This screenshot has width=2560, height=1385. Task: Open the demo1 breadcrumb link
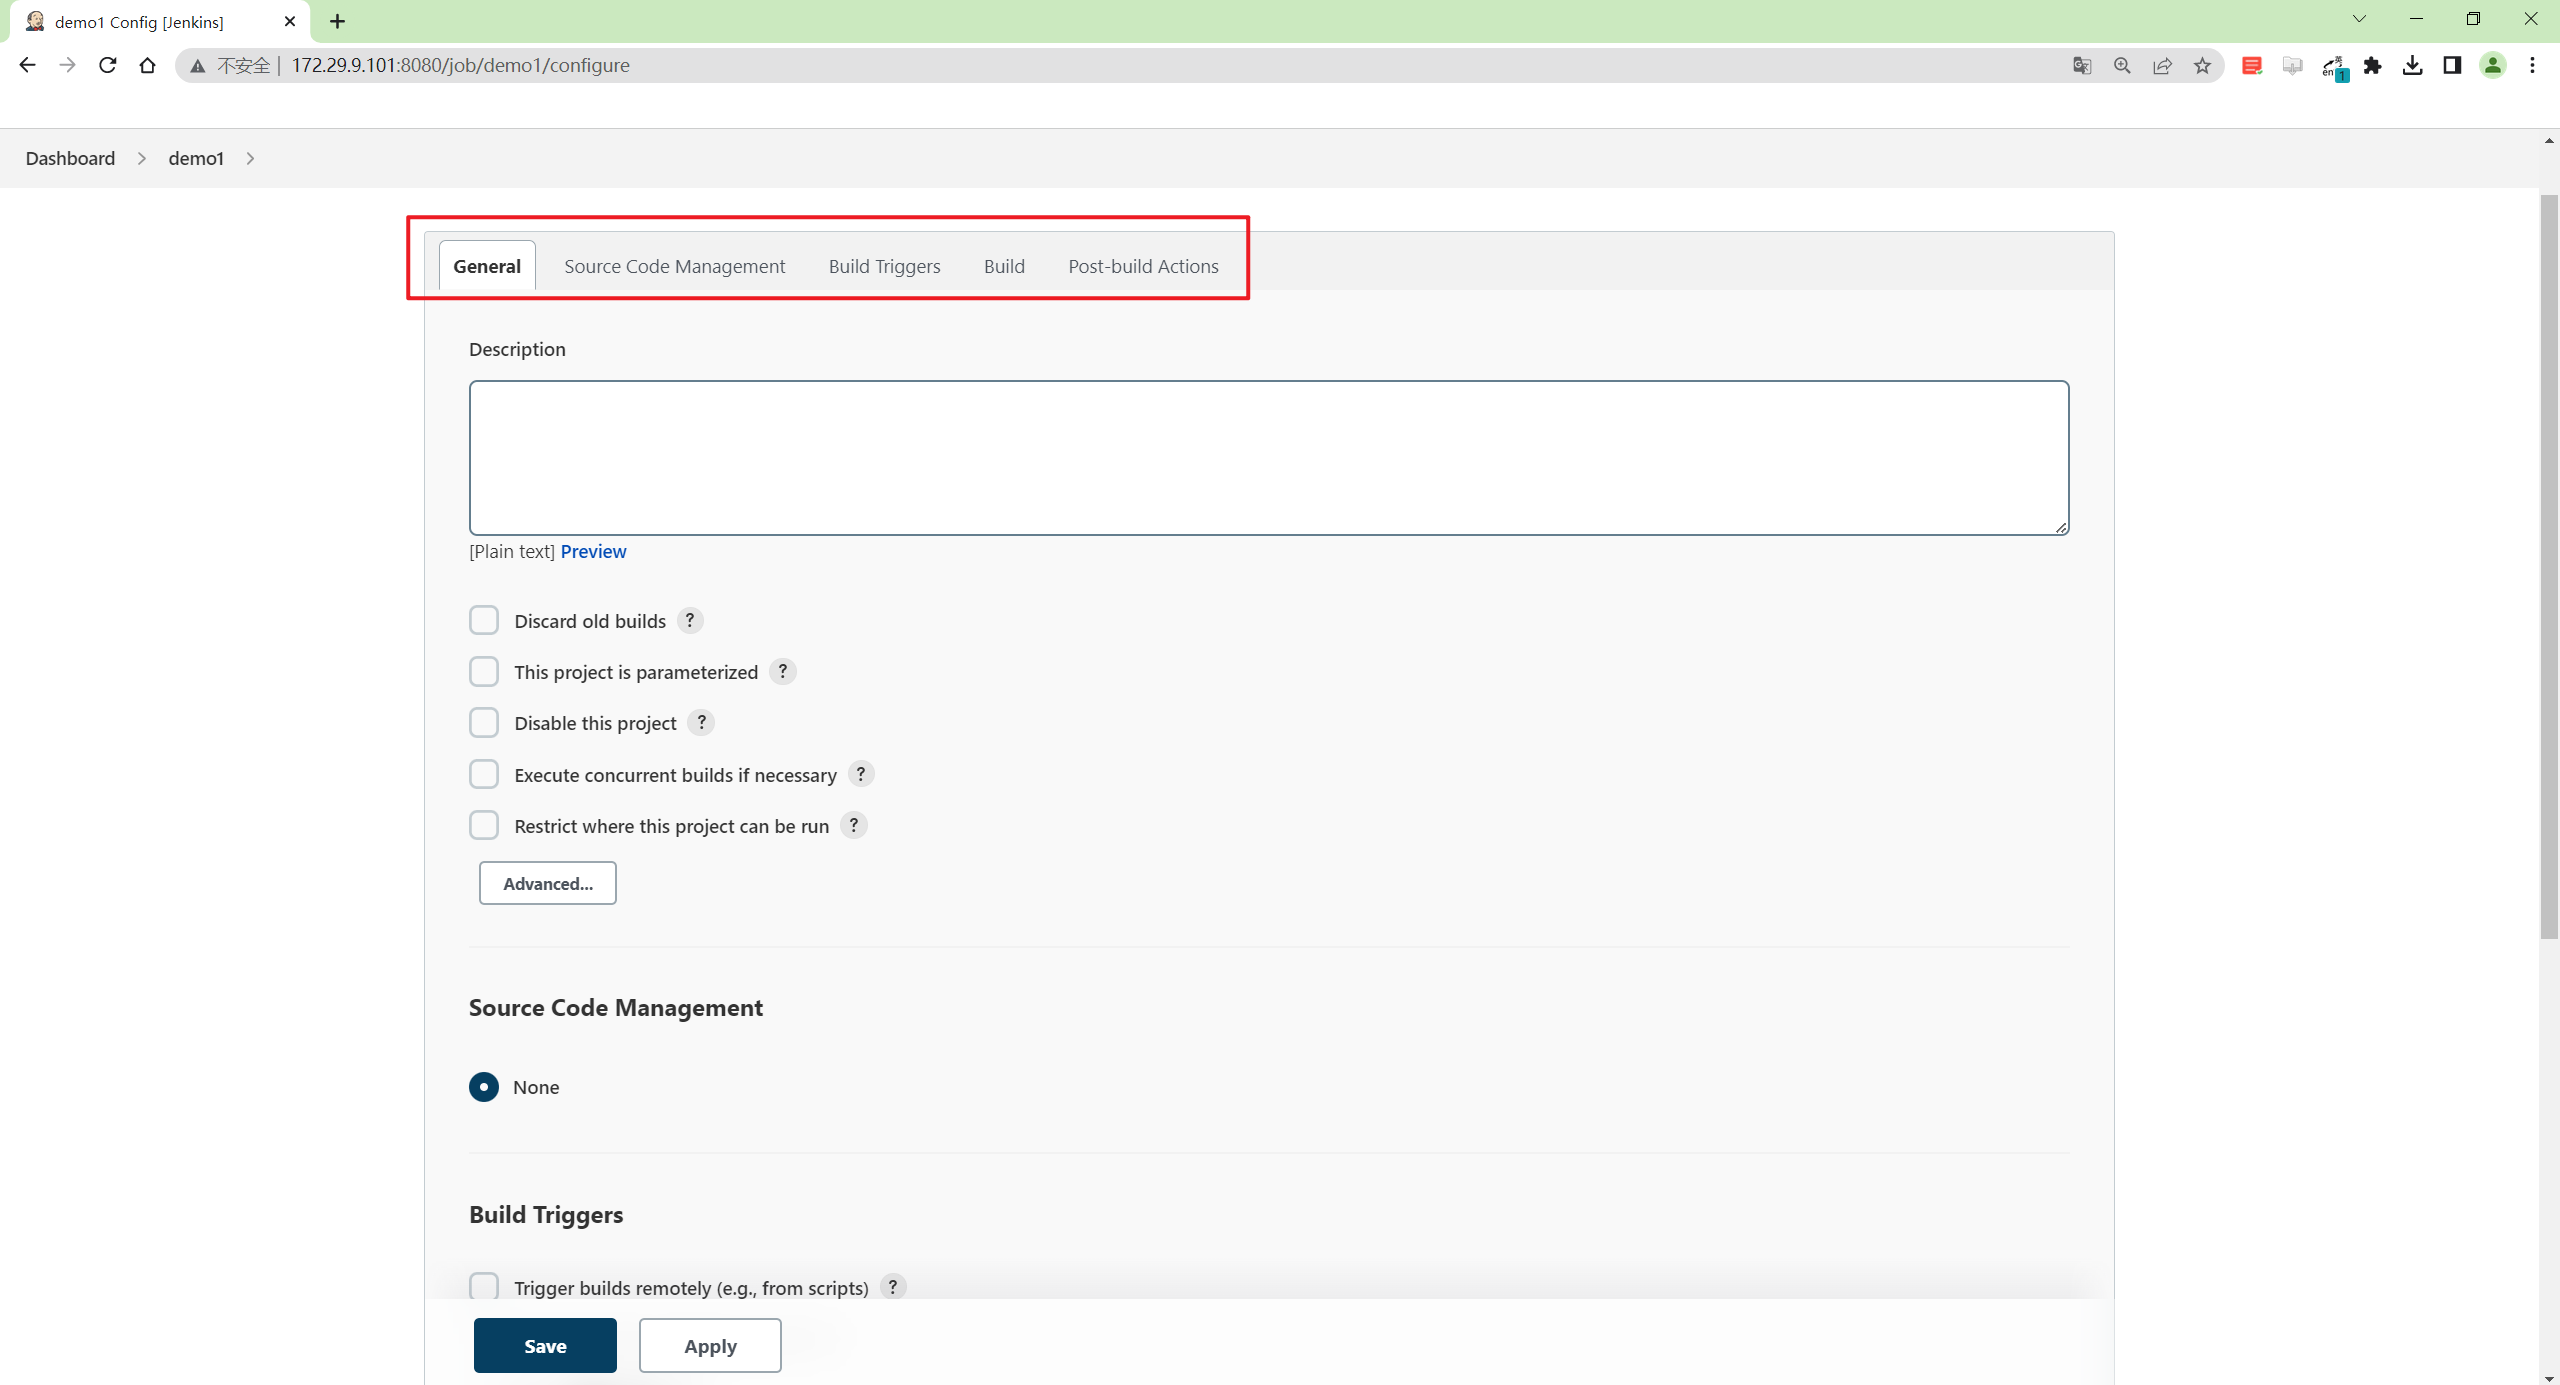[196, 158]
